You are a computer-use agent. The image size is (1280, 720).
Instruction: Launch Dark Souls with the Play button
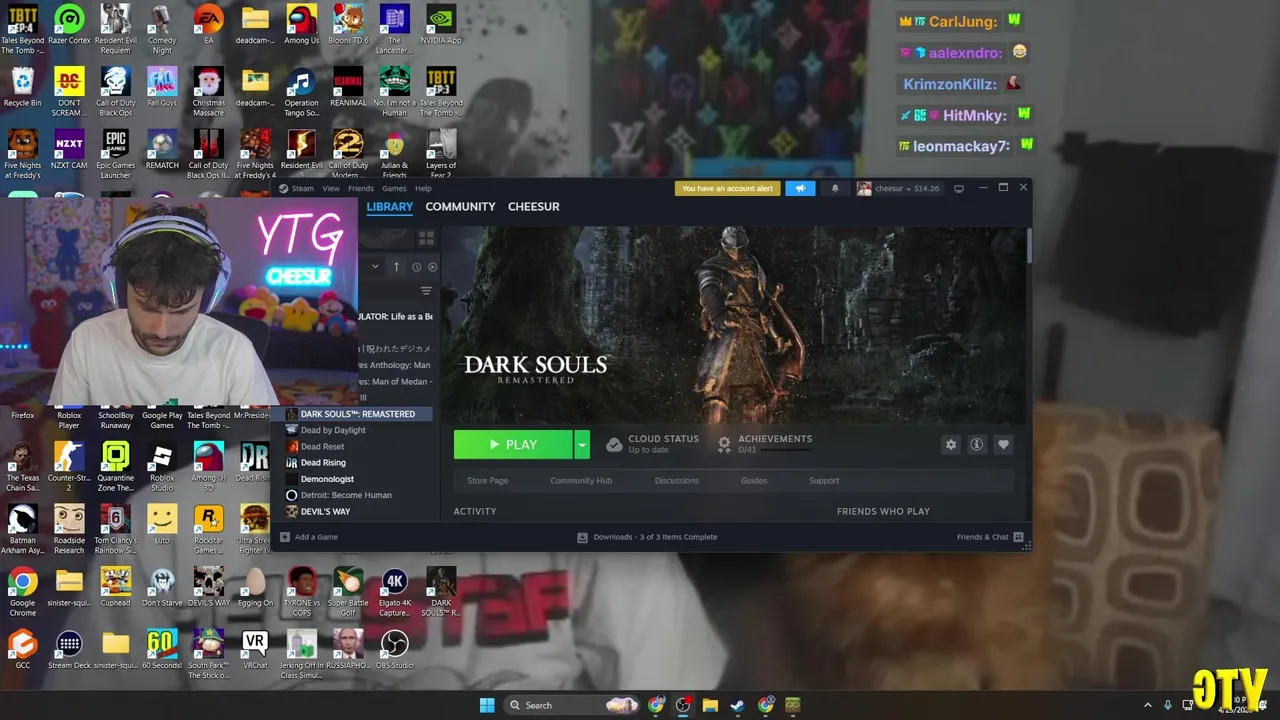click(x=513, y=445)
